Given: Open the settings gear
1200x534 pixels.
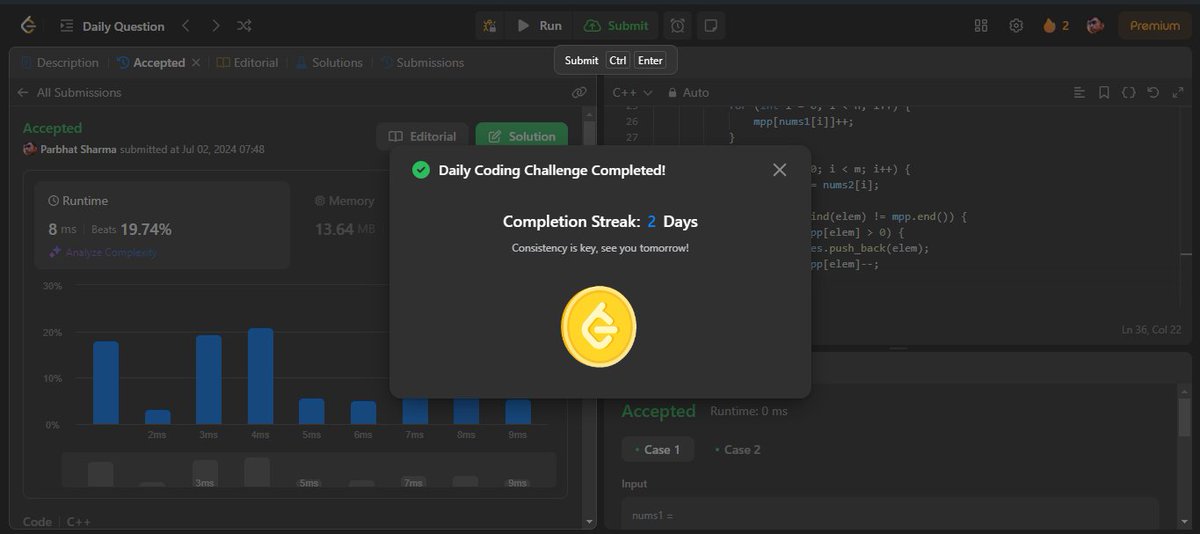Looking at the screenshot, I should (1016, 26).
